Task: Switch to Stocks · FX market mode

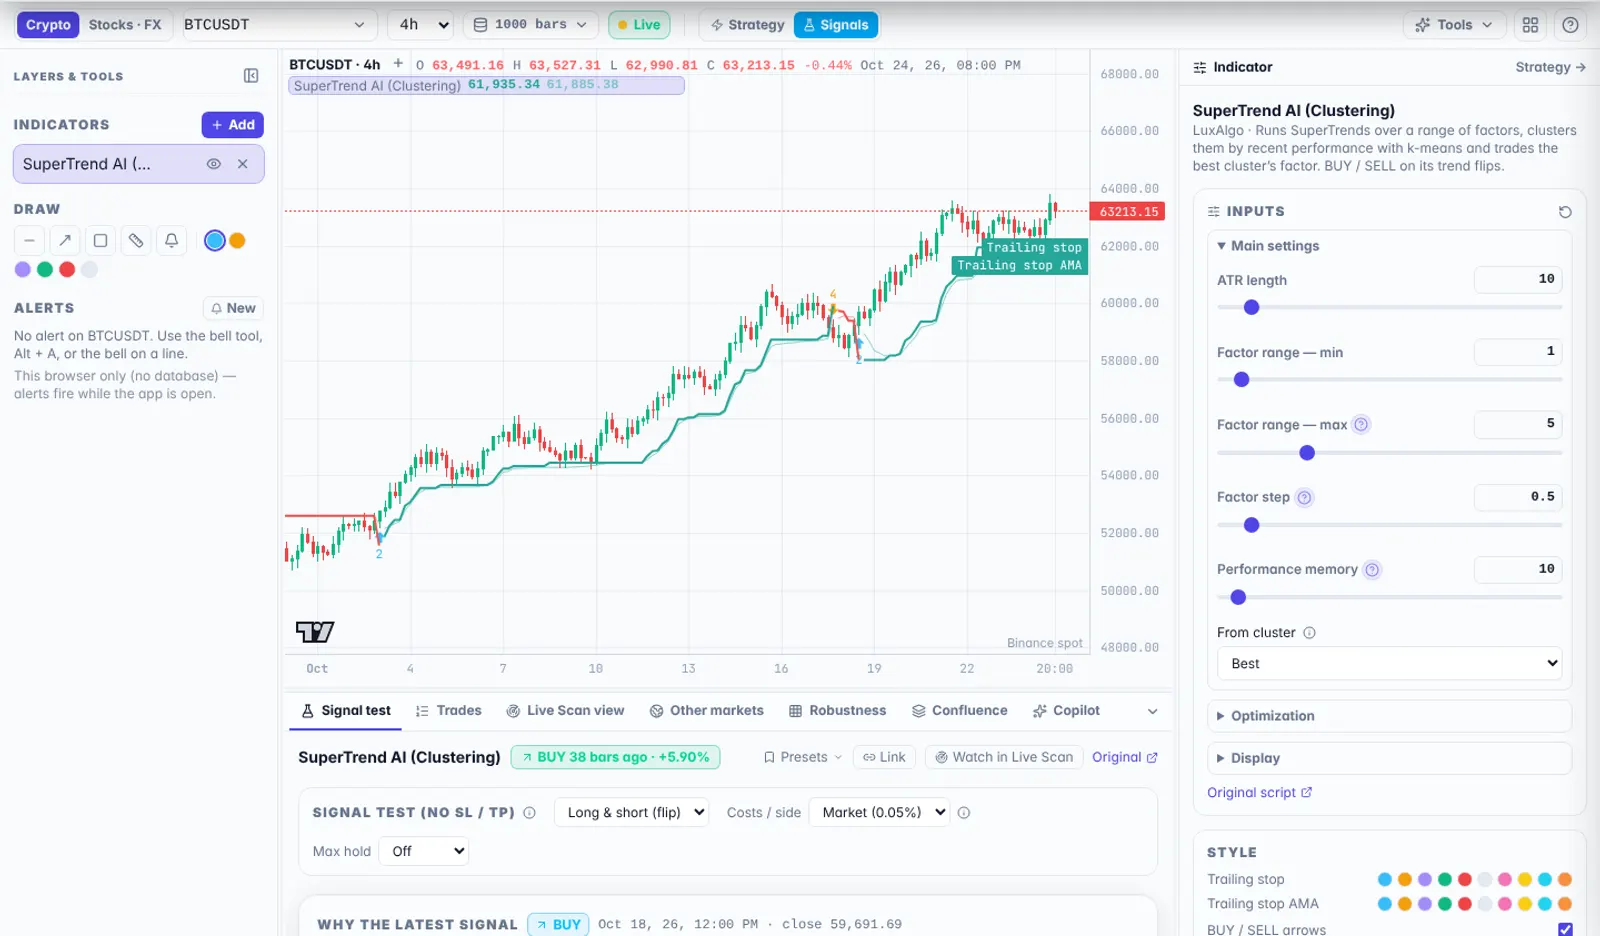Action: click(125, 25)
